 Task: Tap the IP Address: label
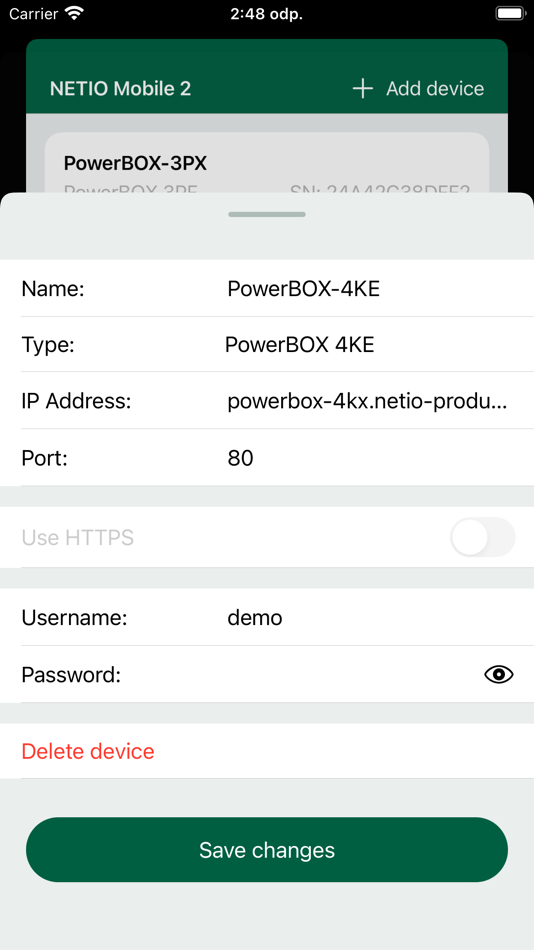(76, 402)
